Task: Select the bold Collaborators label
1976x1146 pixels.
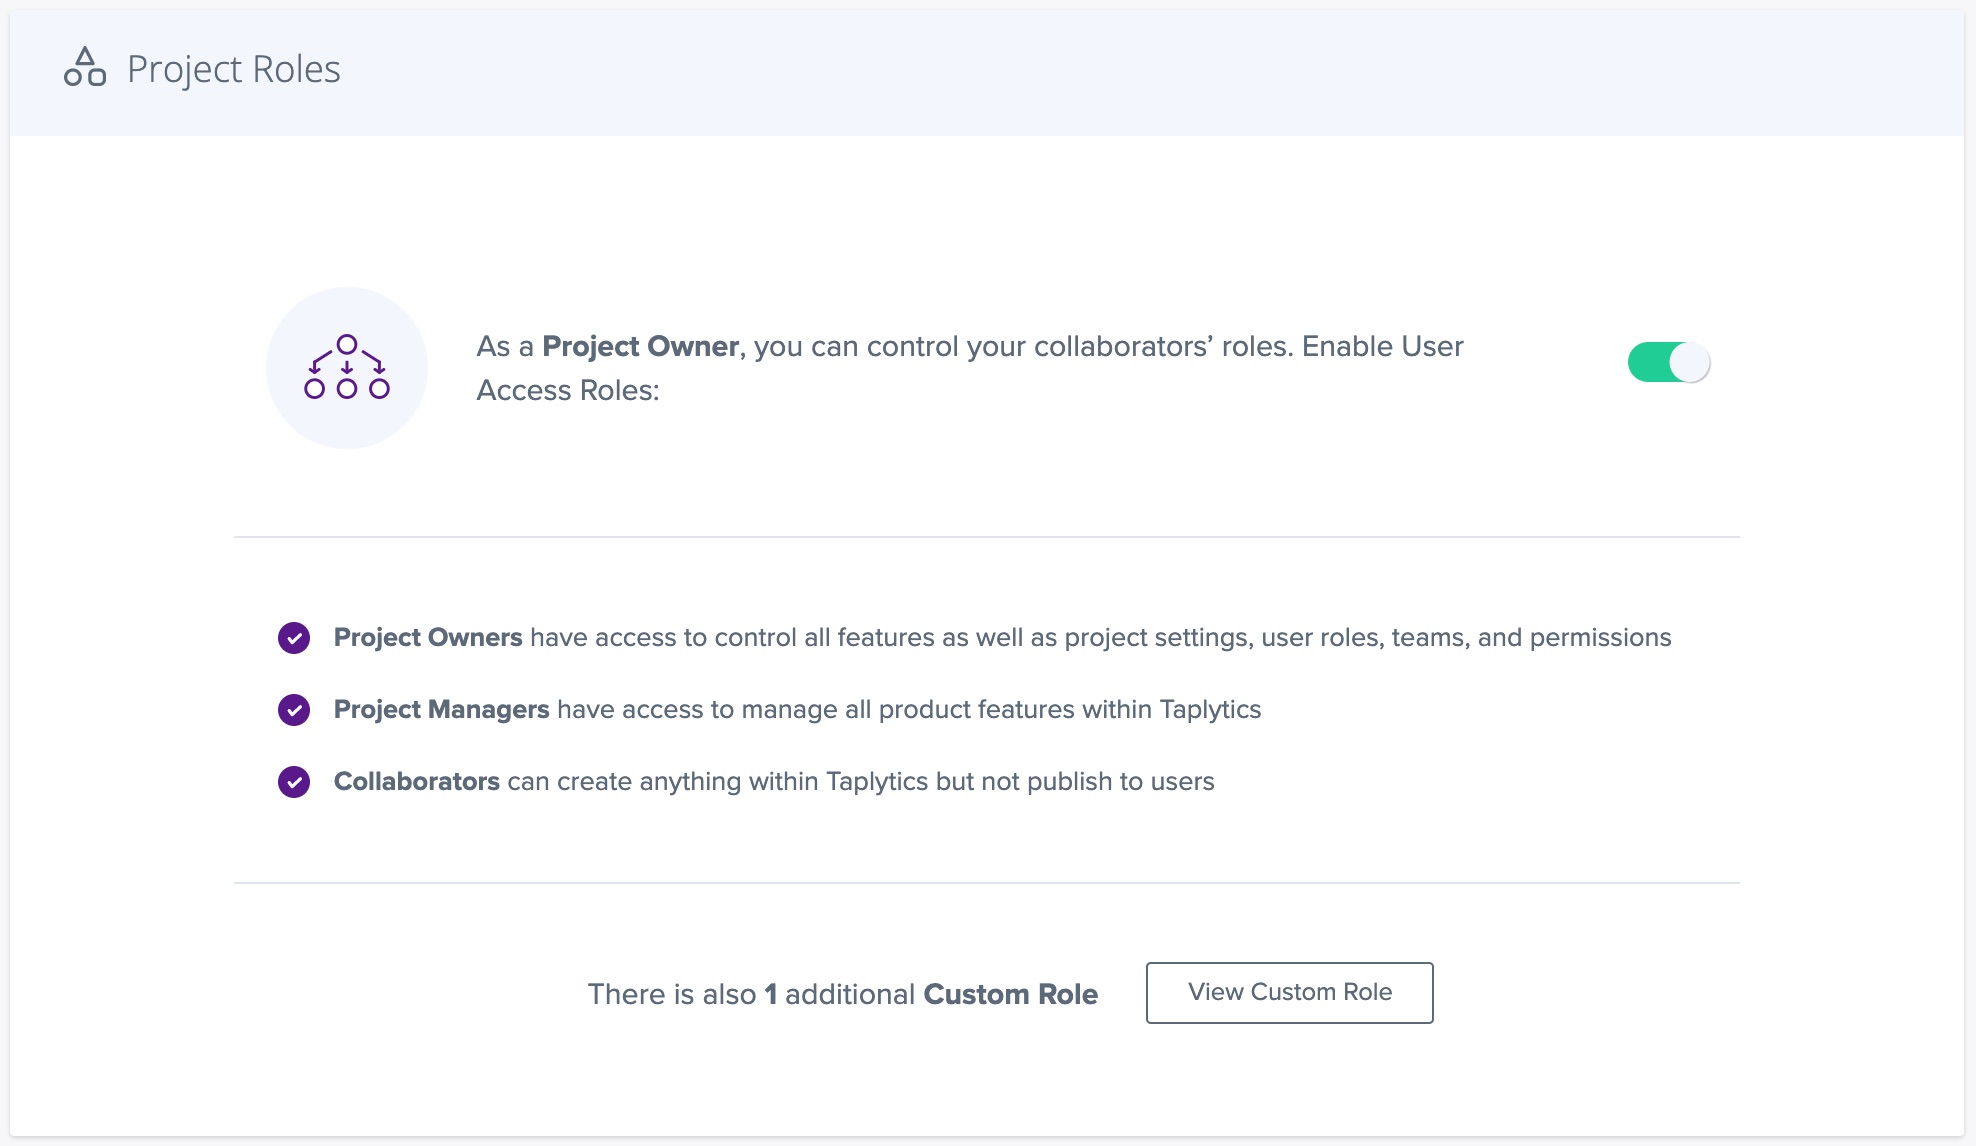Action: coord(416,782)
